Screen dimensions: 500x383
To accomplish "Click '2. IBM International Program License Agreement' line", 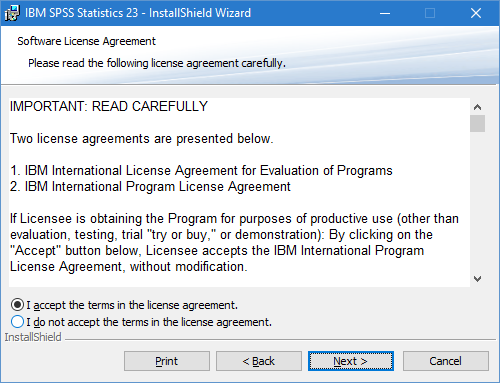I will pos(150,187).
